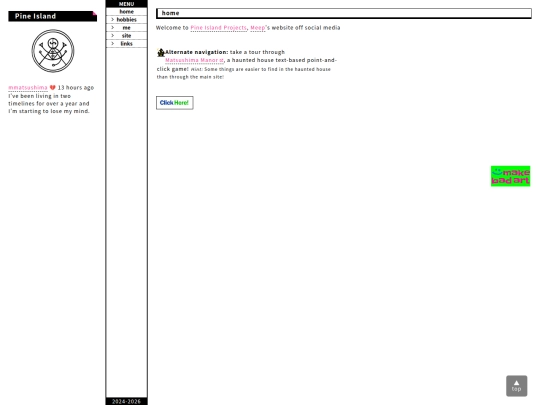Click the hint text about haunted house
Screen dimensions: 540x405
click(x=243, y=73)
